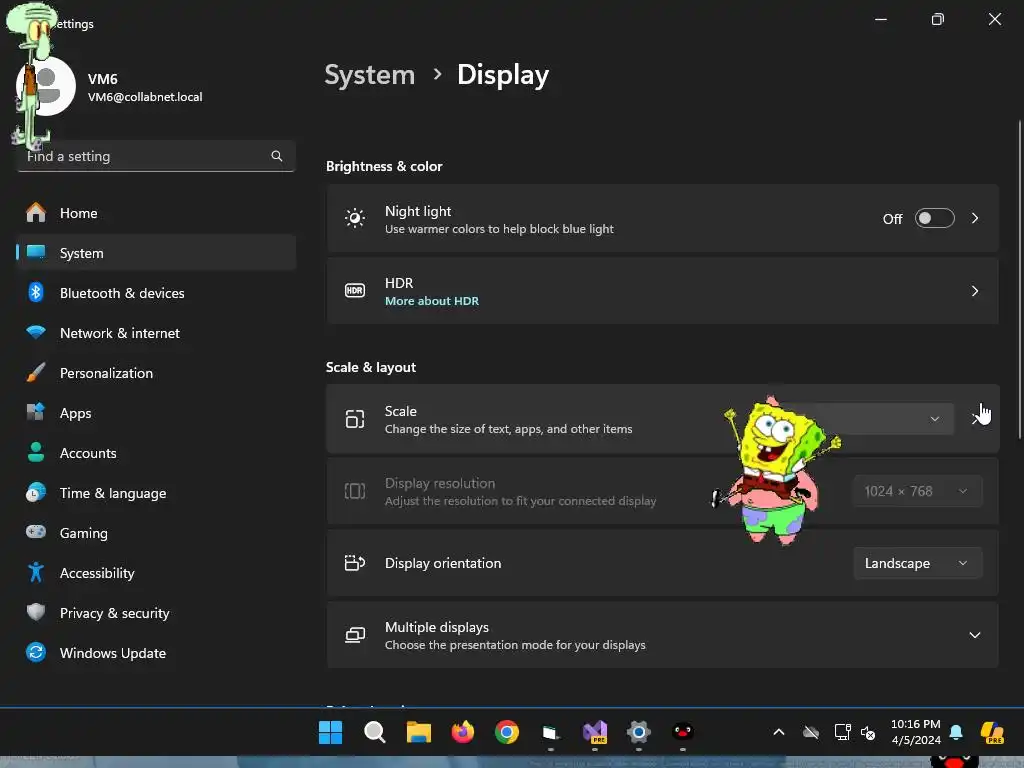The image size is (1024, 768).
Task: Click the Display resolution icon
Action: coord(355,490)
